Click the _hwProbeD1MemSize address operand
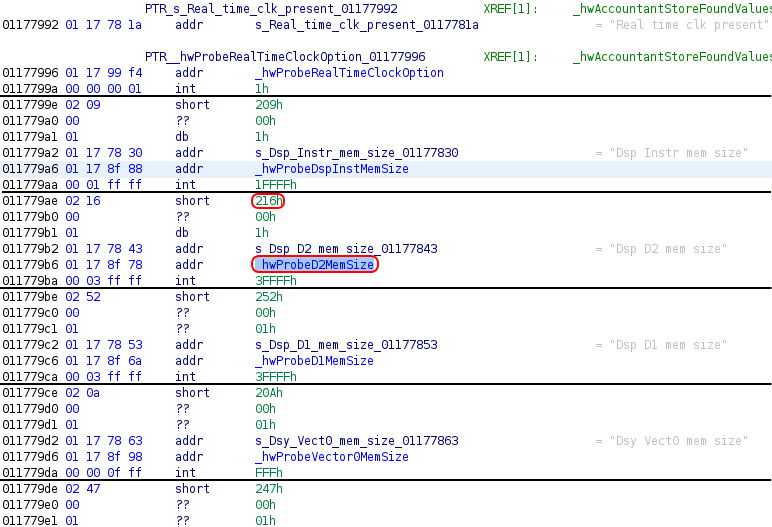Viewport: 772px width, 527px height. pyautogui.click(x=315, y=361)
